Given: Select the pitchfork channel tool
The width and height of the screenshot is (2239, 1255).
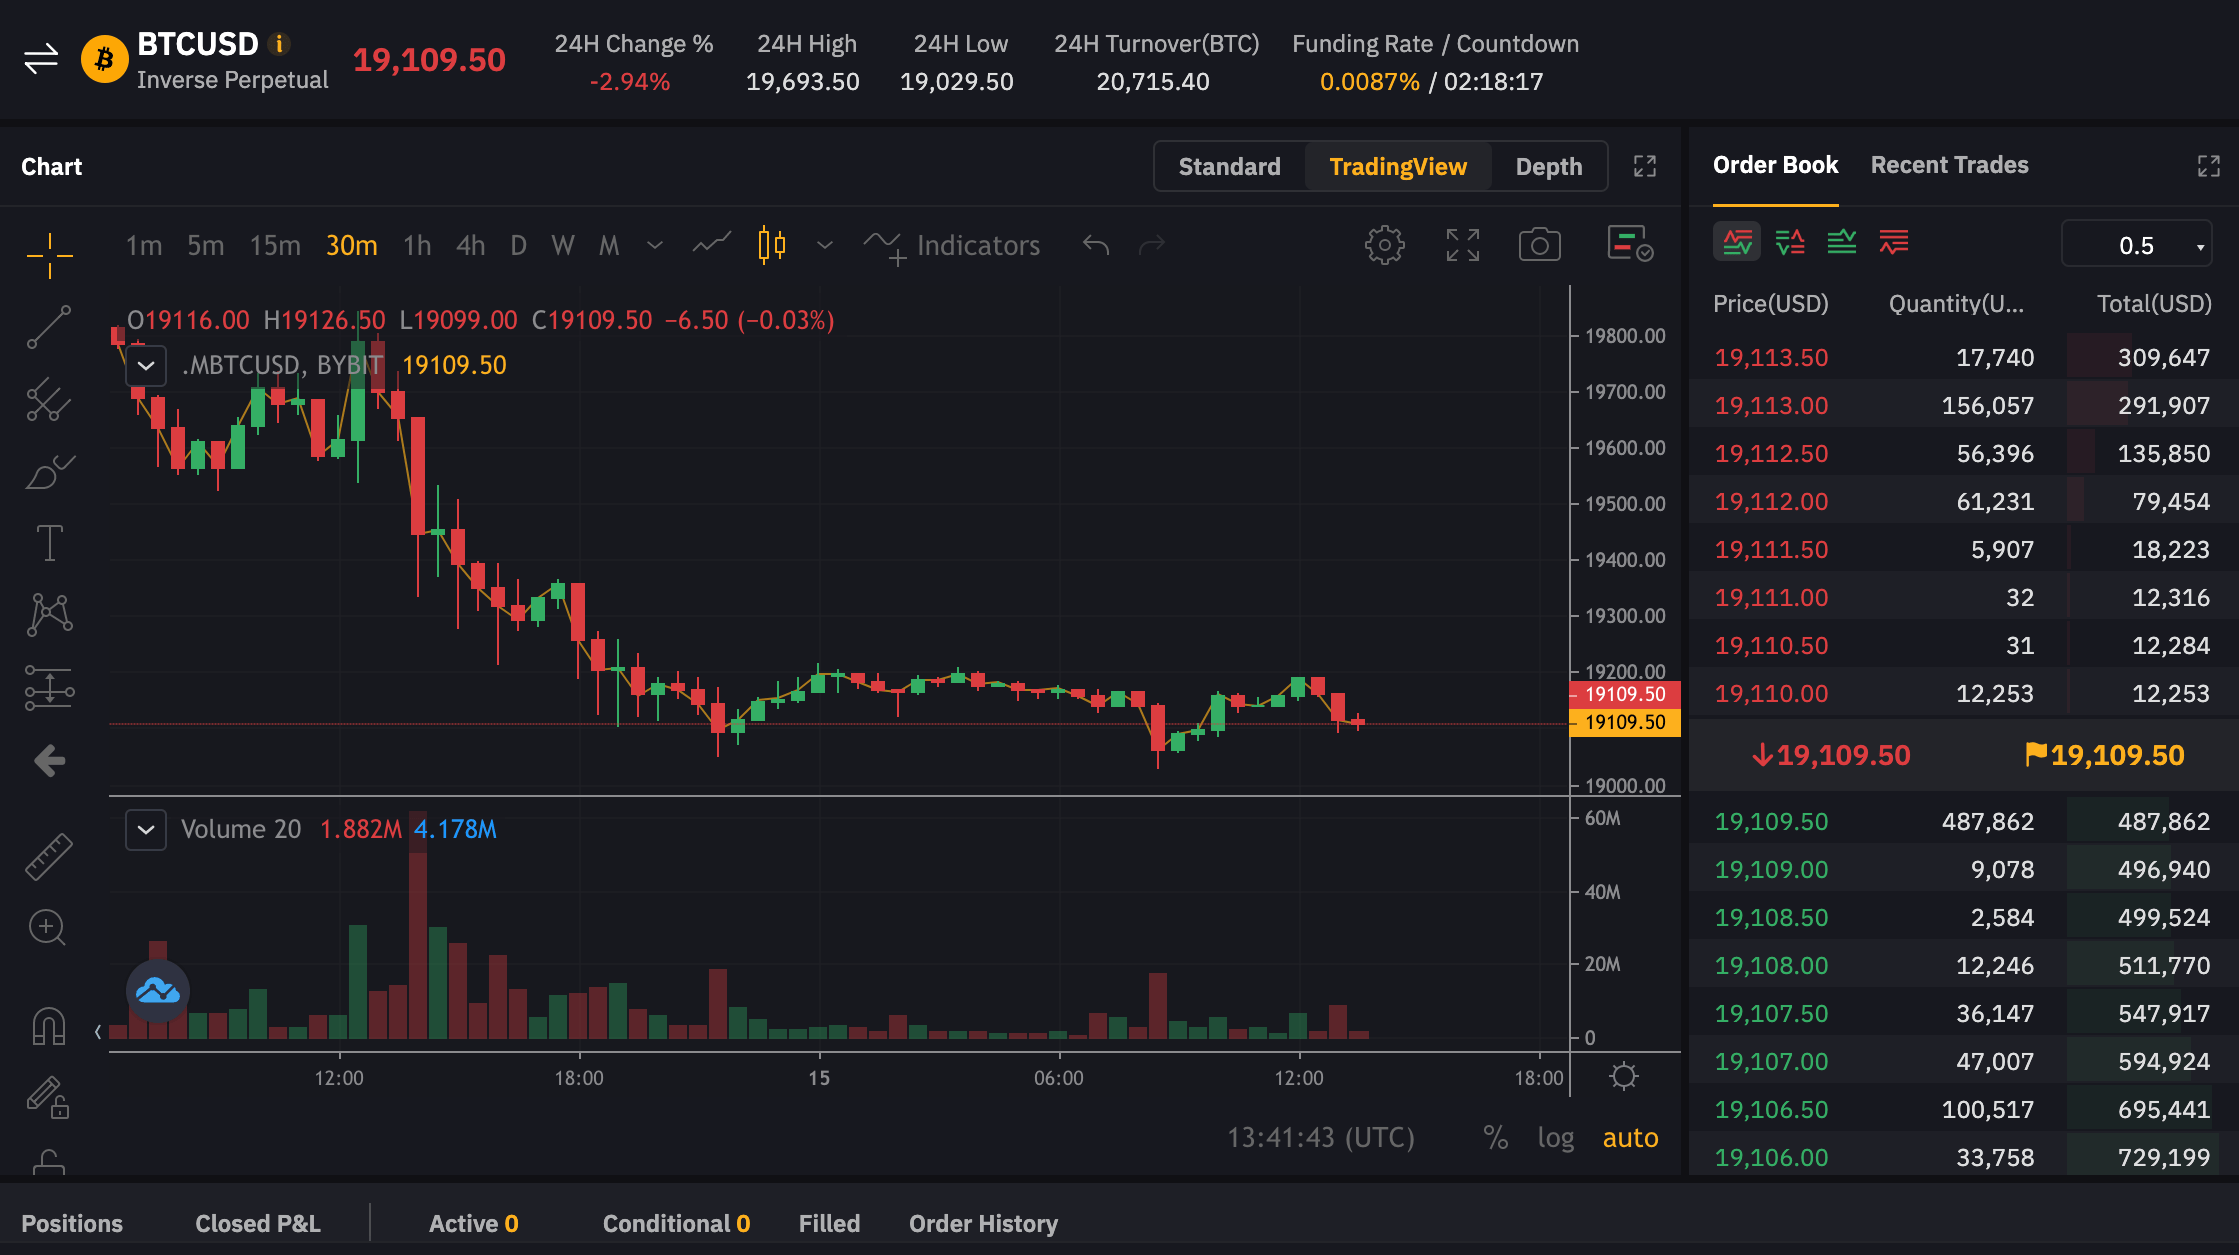Looking at the screenshot, I should tap(49, 400).
